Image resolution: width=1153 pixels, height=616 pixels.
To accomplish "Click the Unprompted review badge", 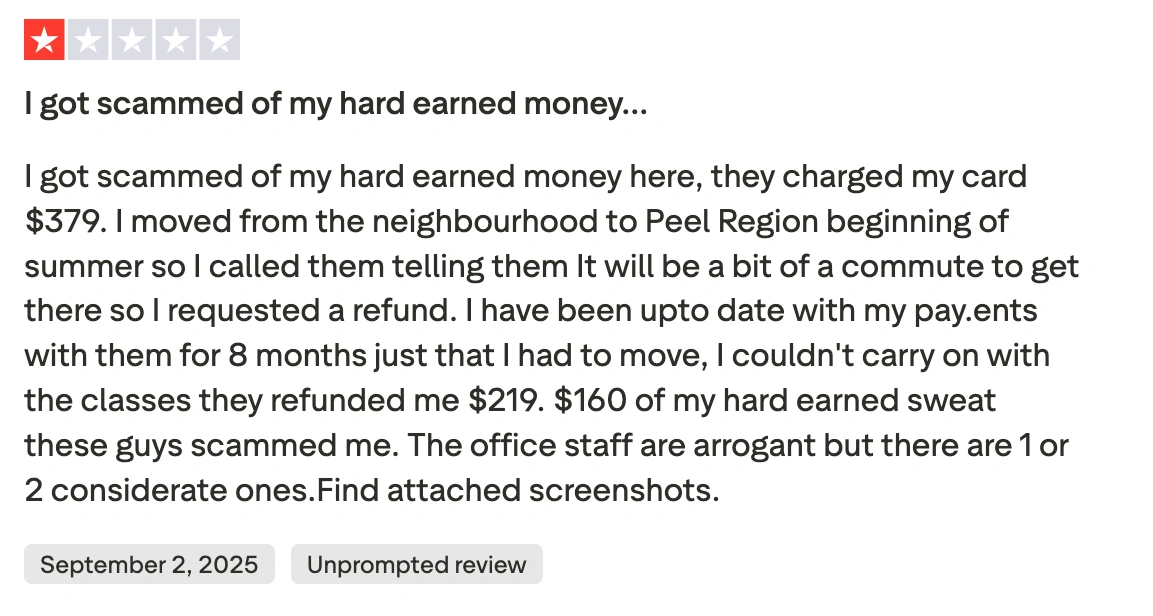I will tap(416, 564).
